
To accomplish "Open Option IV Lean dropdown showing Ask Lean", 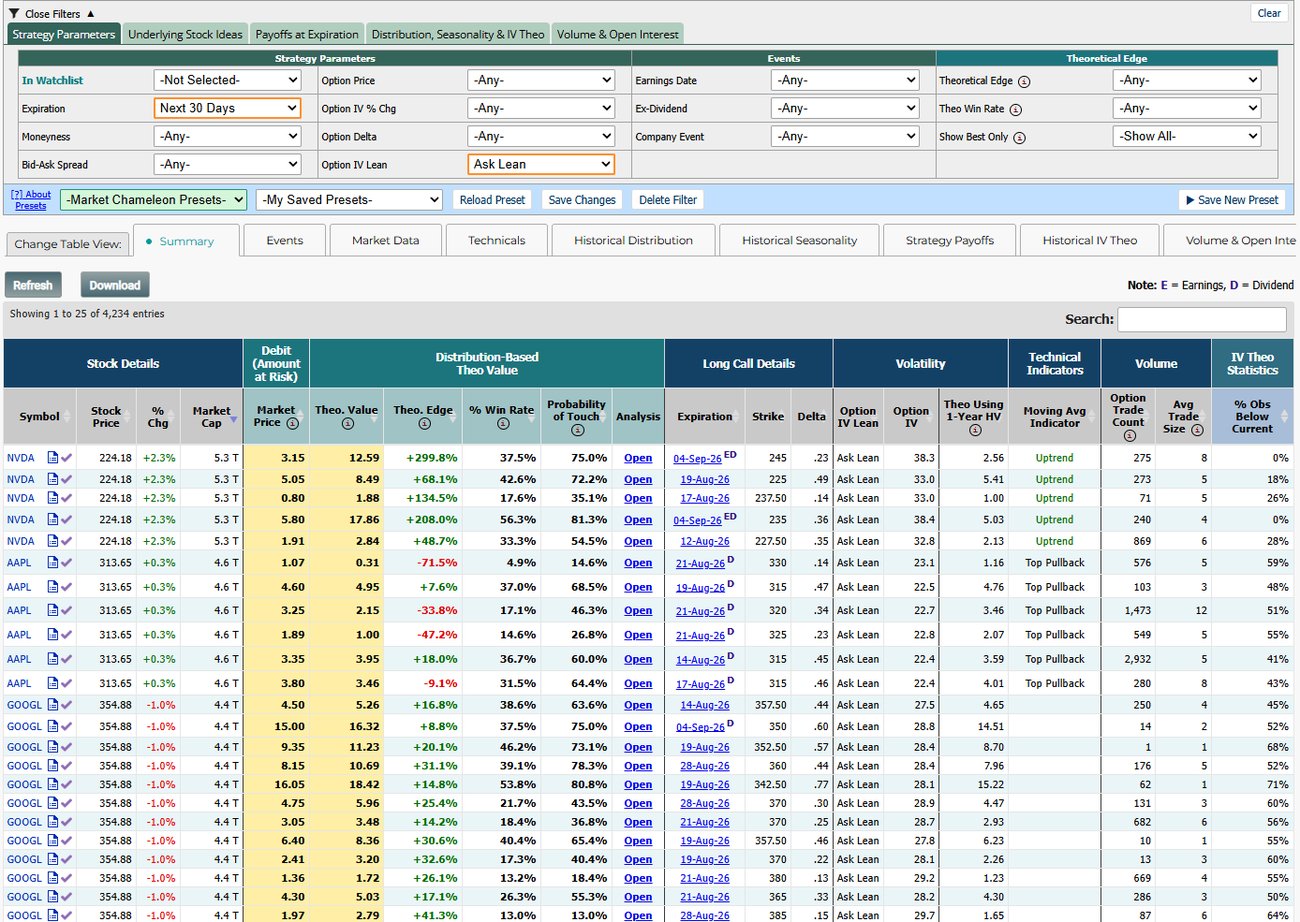I will 541,164.
